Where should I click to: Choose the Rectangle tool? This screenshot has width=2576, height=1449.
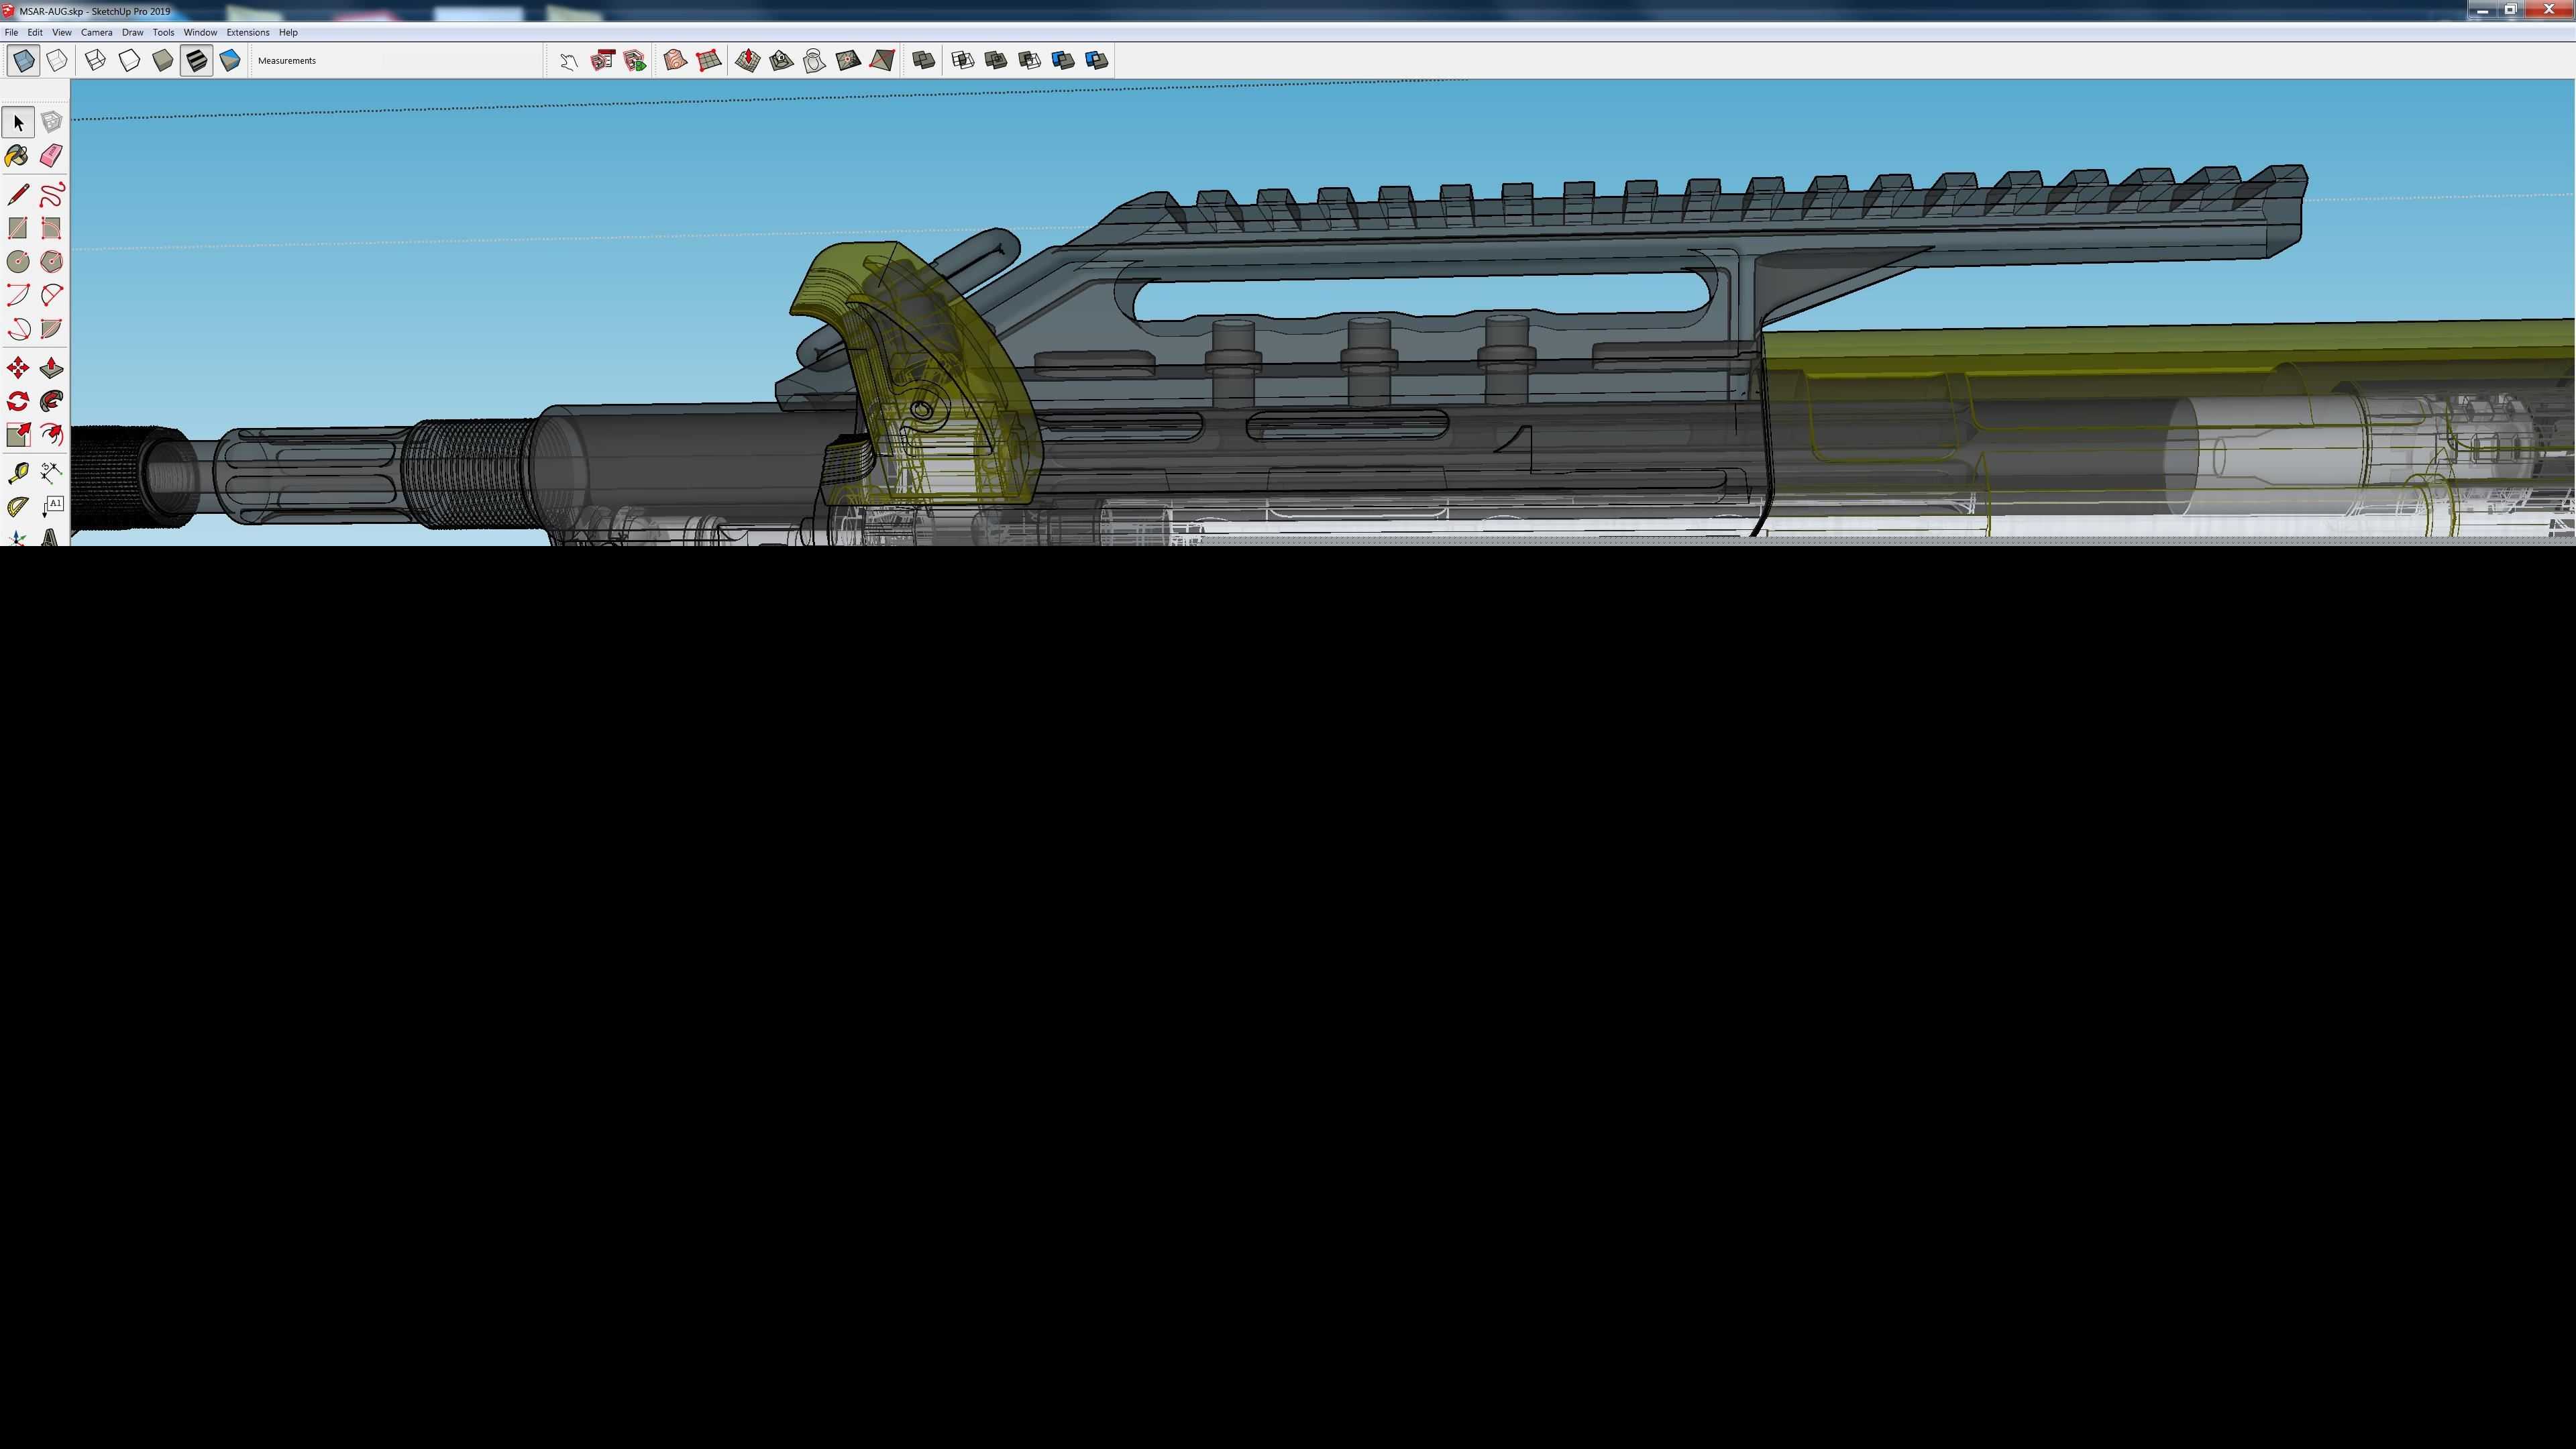click(18, 228)
